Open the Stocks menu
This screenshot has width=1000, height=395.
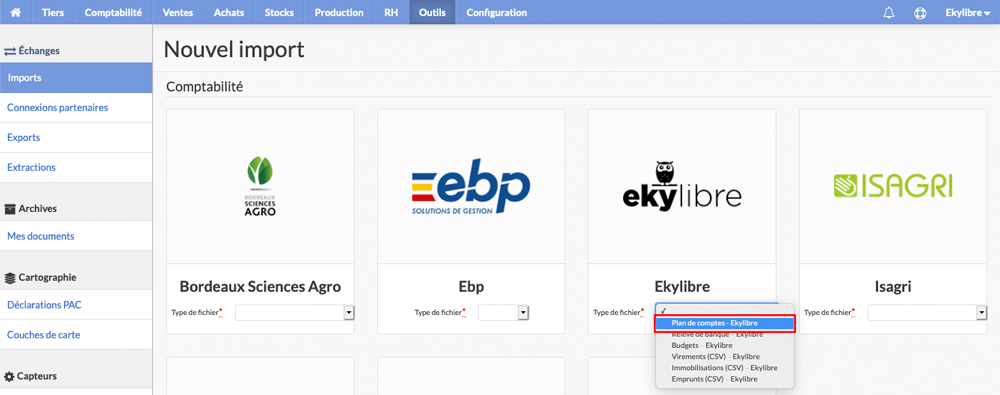279,12
